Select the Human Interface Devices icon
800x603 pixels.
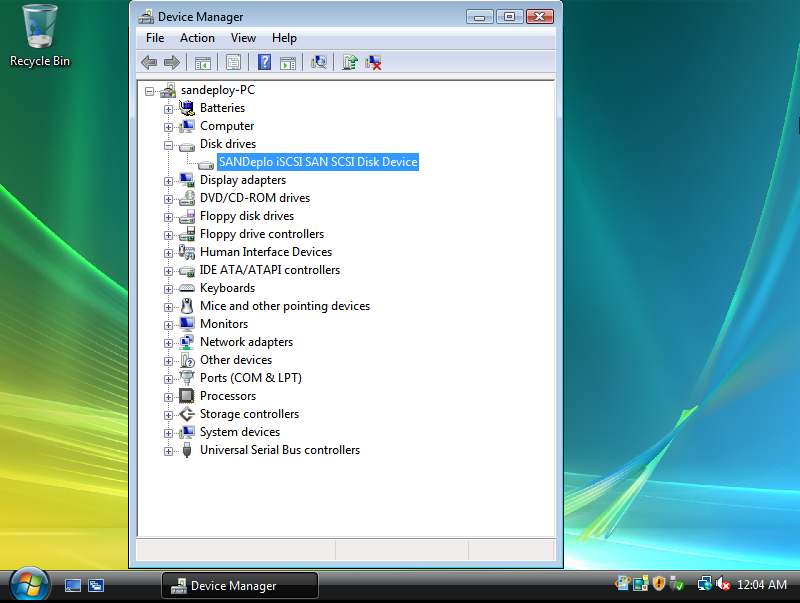[187, 252]
